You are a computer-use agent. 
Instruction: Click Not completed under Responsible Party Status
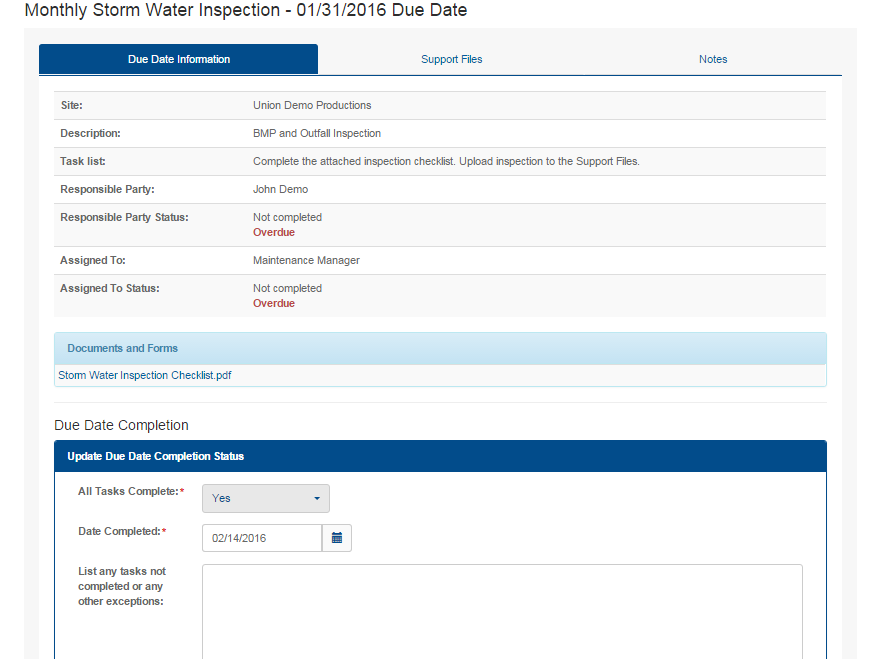click(288, 217)
